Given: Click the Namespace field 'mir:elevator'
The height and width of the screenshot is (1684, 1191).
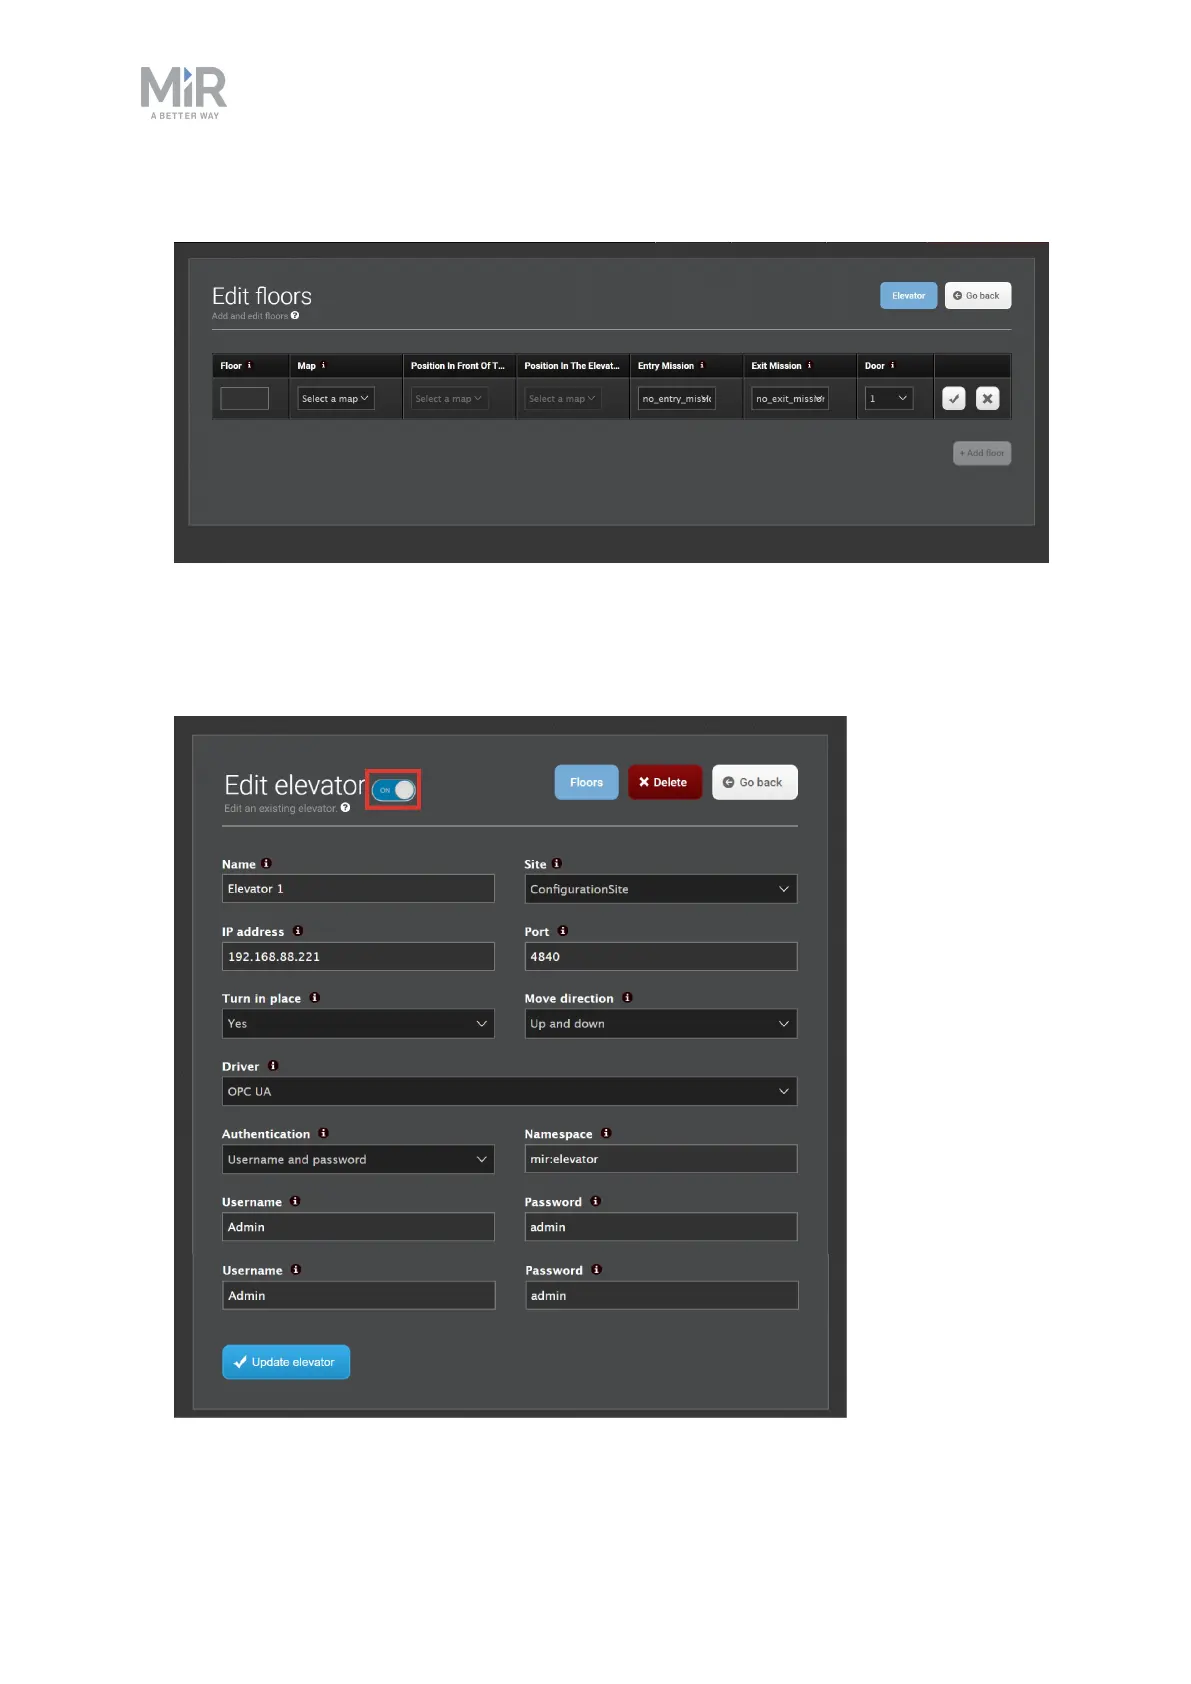Looking at the screenshot, I should point(661,1159).
